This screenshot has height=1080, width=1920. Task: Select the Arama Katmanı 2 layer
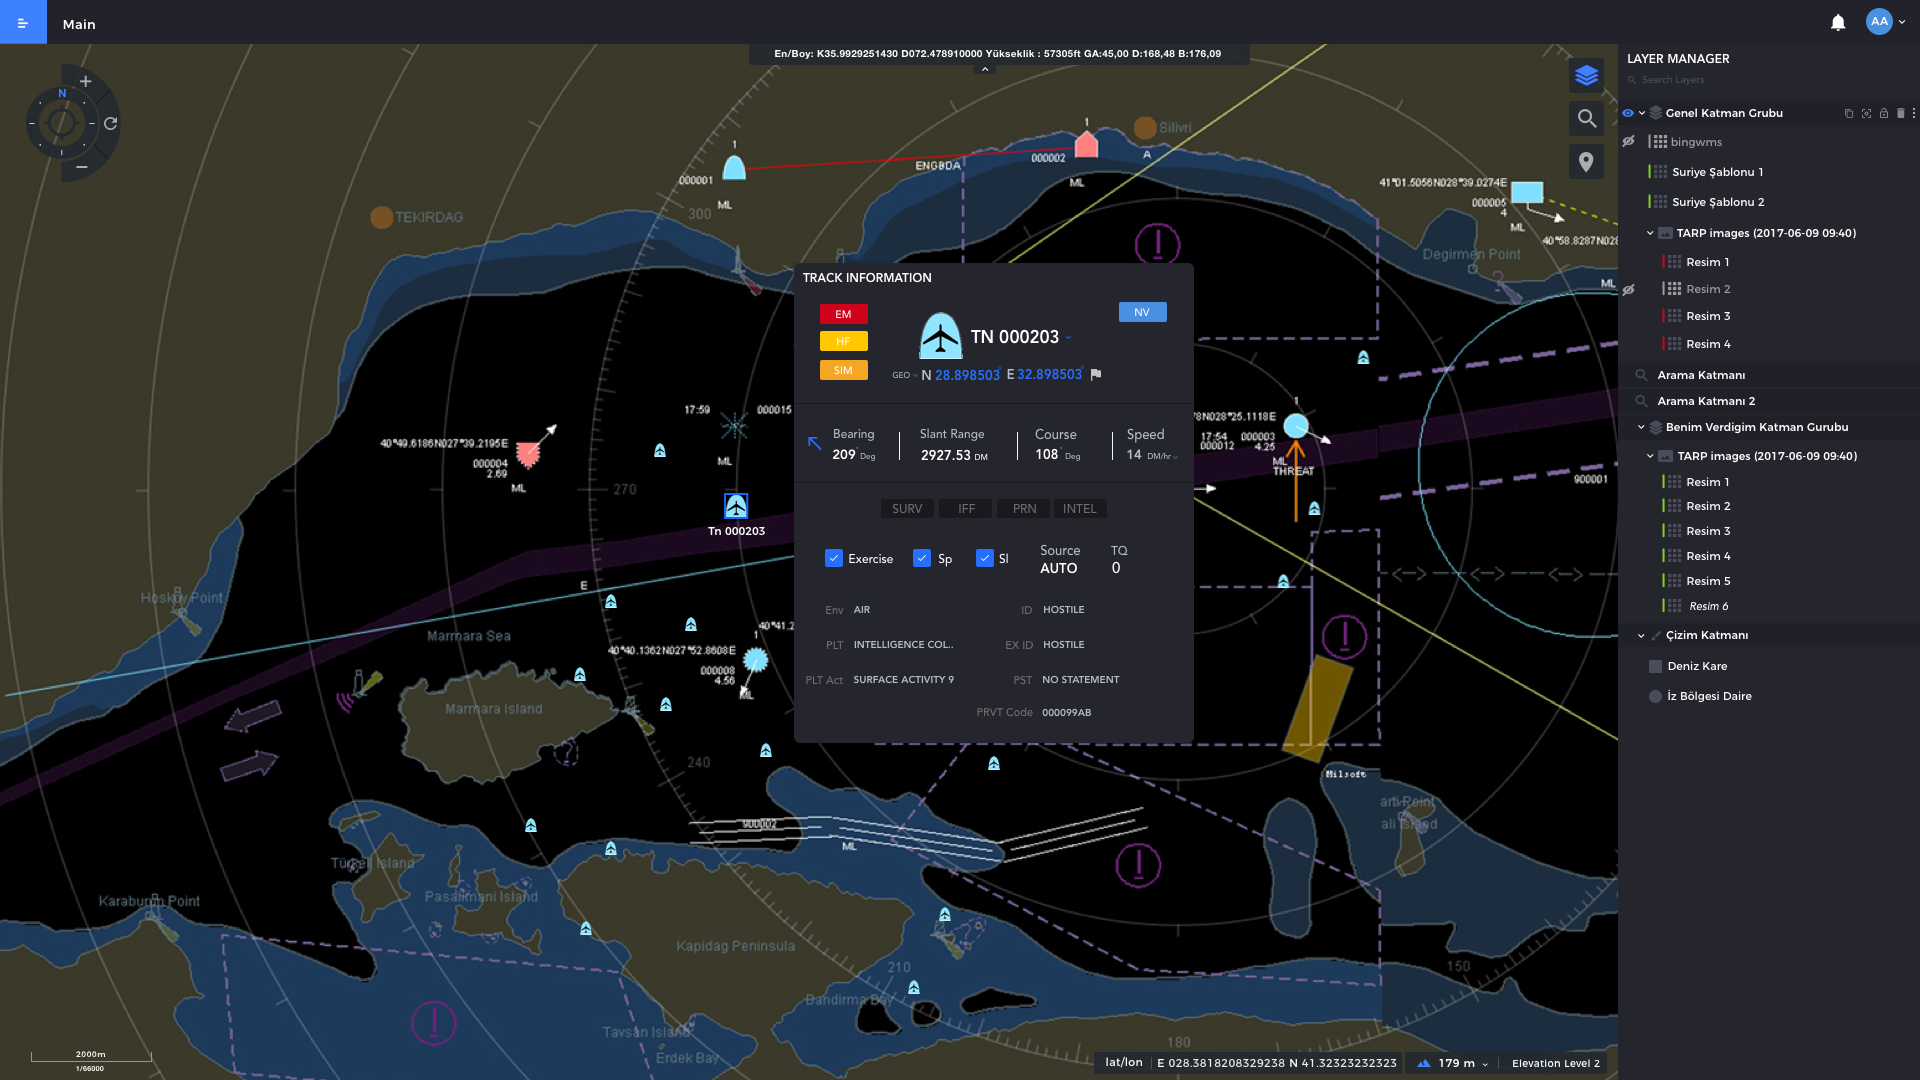[x=1706, y=401]
